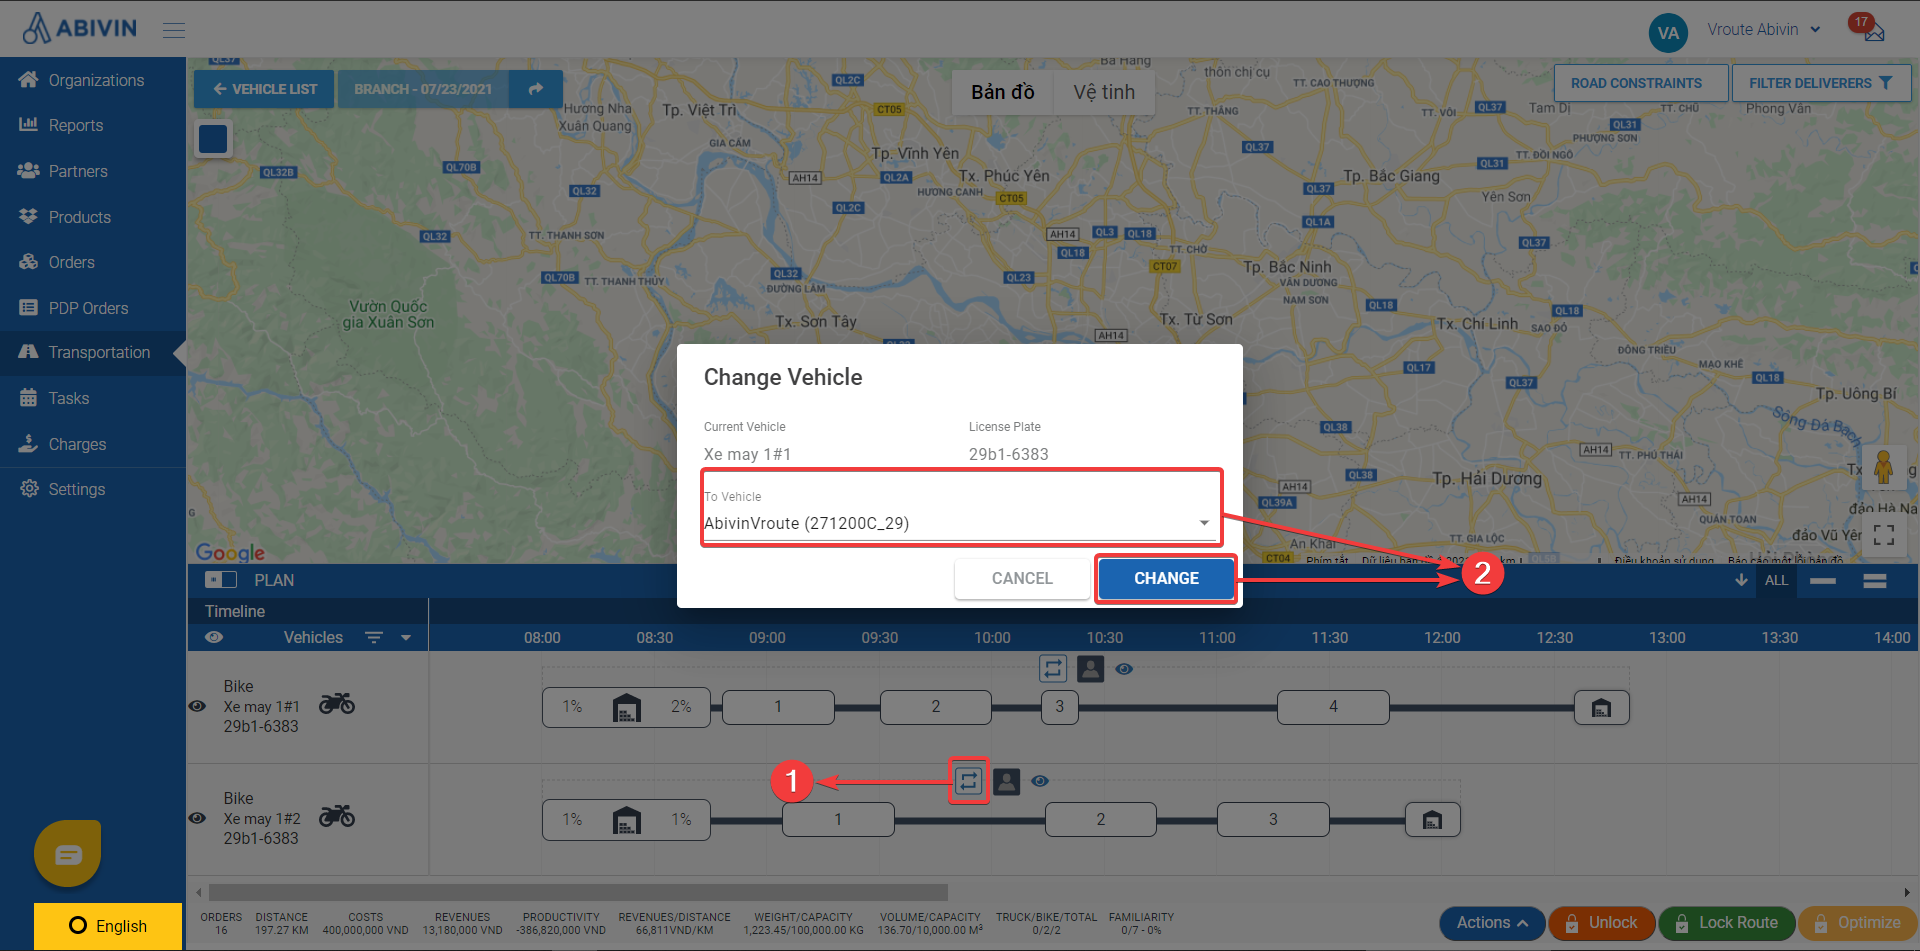This screenshot has height=951, width=1920.
Task: Open Organizations in the sidebar
Action: (x=93, y=80)
